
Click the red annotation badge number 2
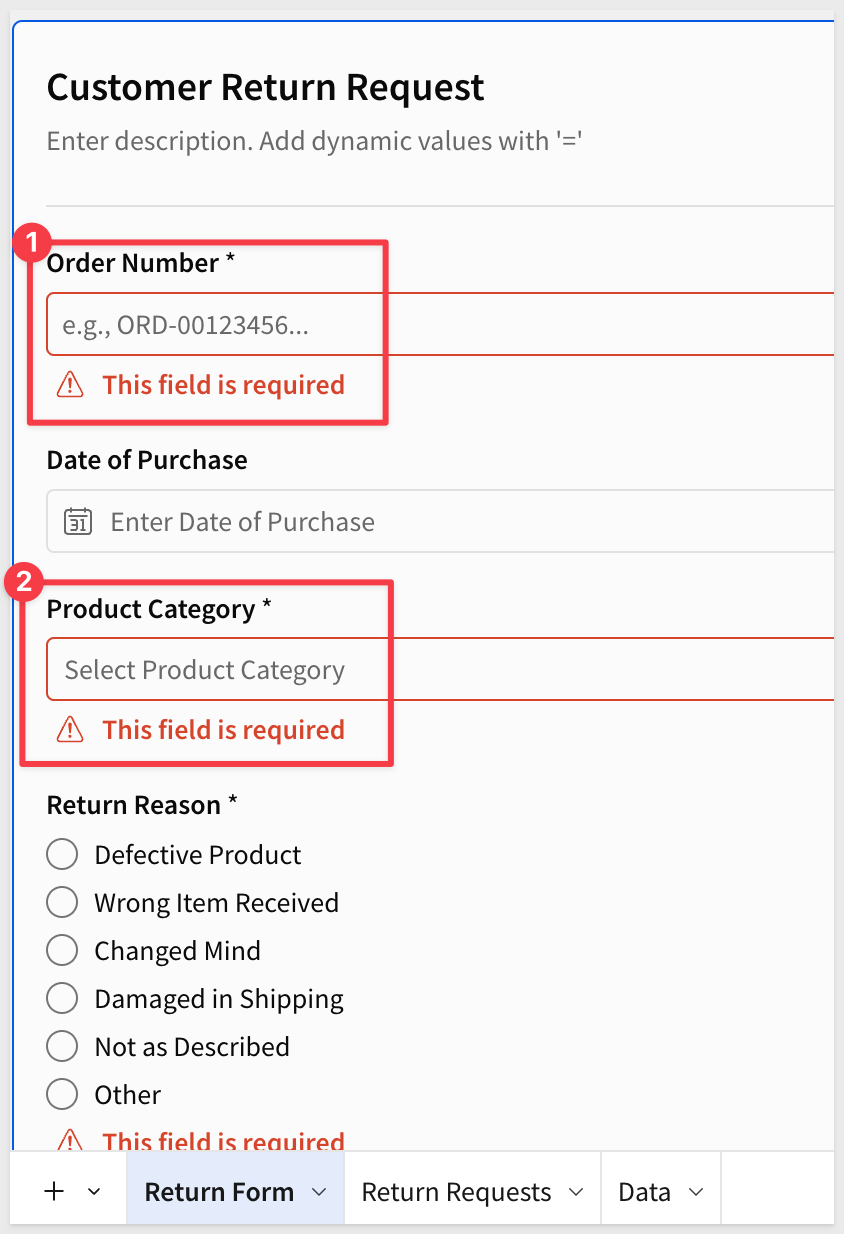(26, 584)
